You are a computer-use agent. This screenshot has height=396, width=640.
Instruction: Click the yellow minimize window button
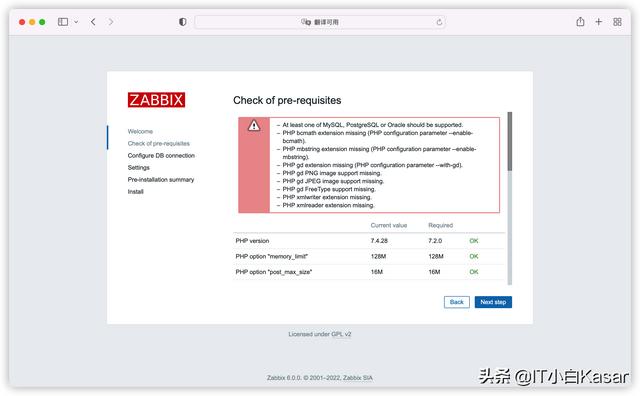[x=32, y=22]
